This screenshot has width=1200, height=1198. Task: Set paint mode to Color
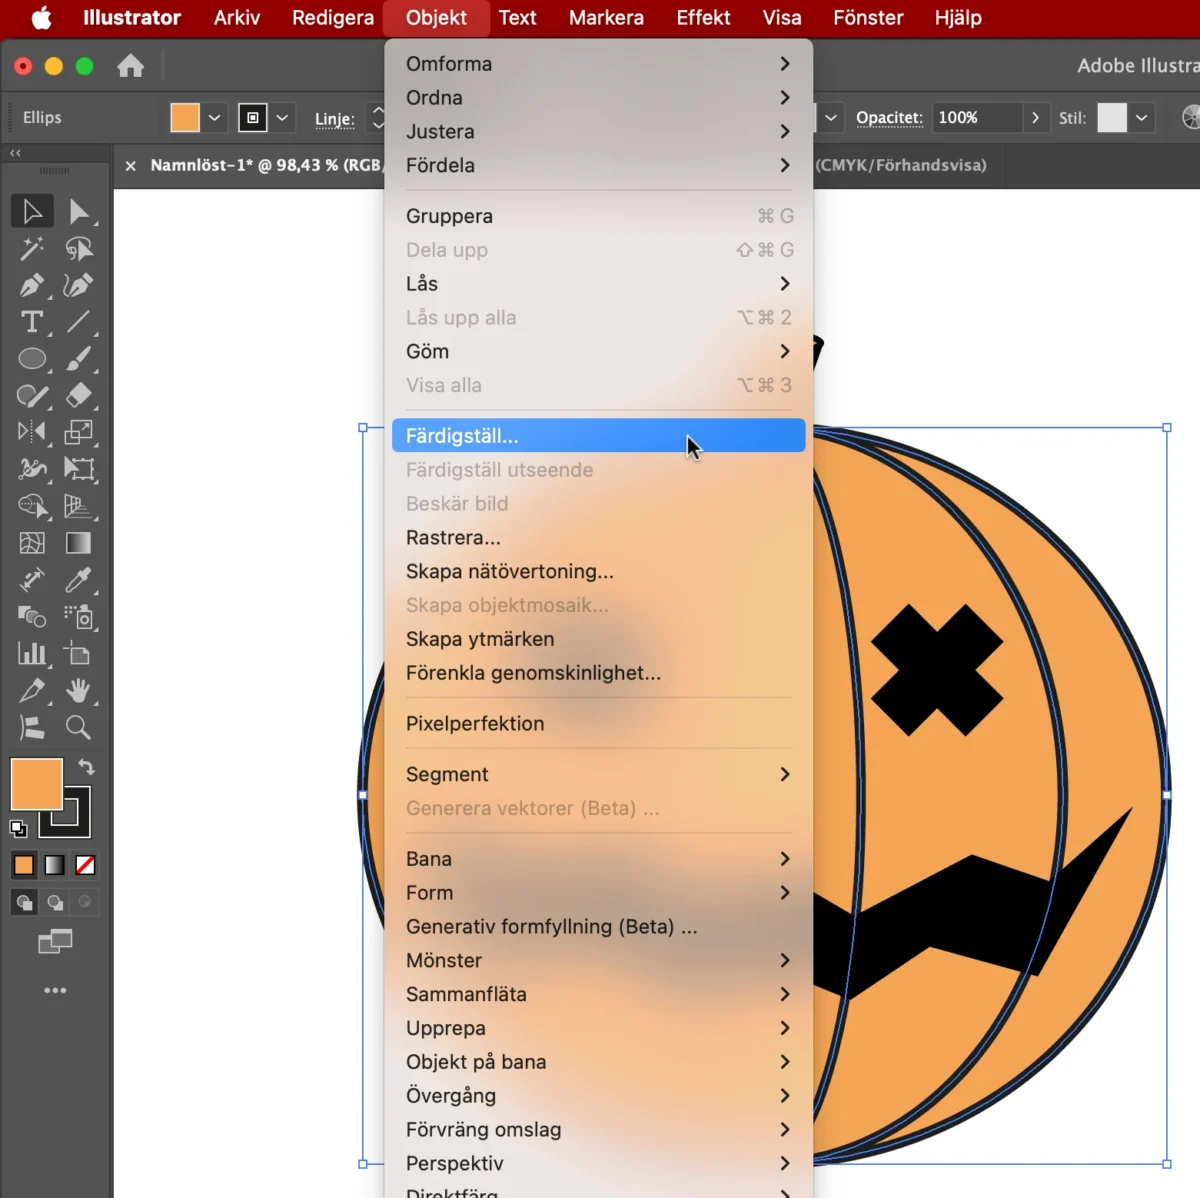(24, 865)
